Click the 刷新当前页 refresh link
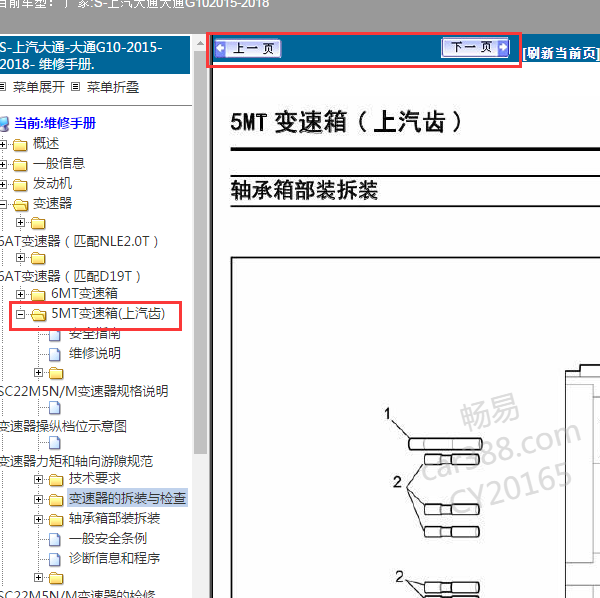Viewport: 600px width, 598px height. pyautogui.click(x=561, y=53)
